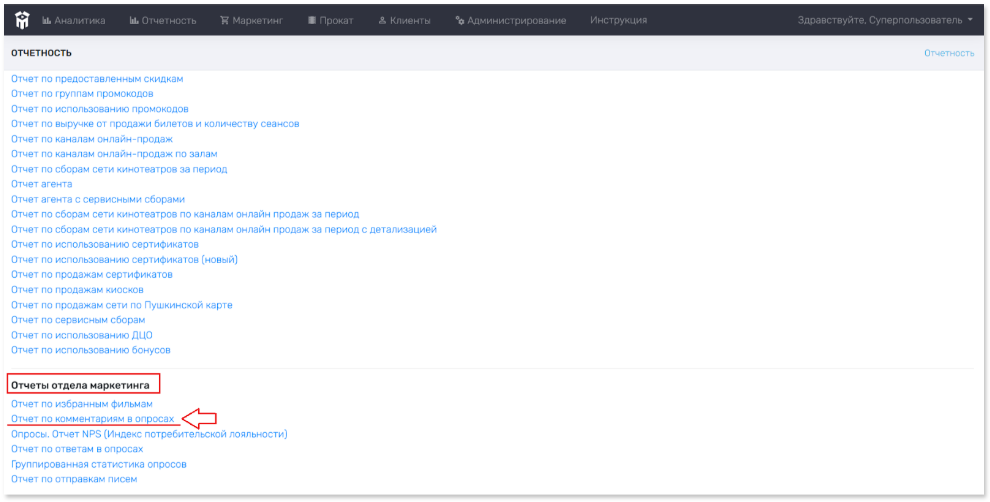Open the Отчетность menu
Screen dimensions: 990x502
pyautogui.click(x=163, y=20)
